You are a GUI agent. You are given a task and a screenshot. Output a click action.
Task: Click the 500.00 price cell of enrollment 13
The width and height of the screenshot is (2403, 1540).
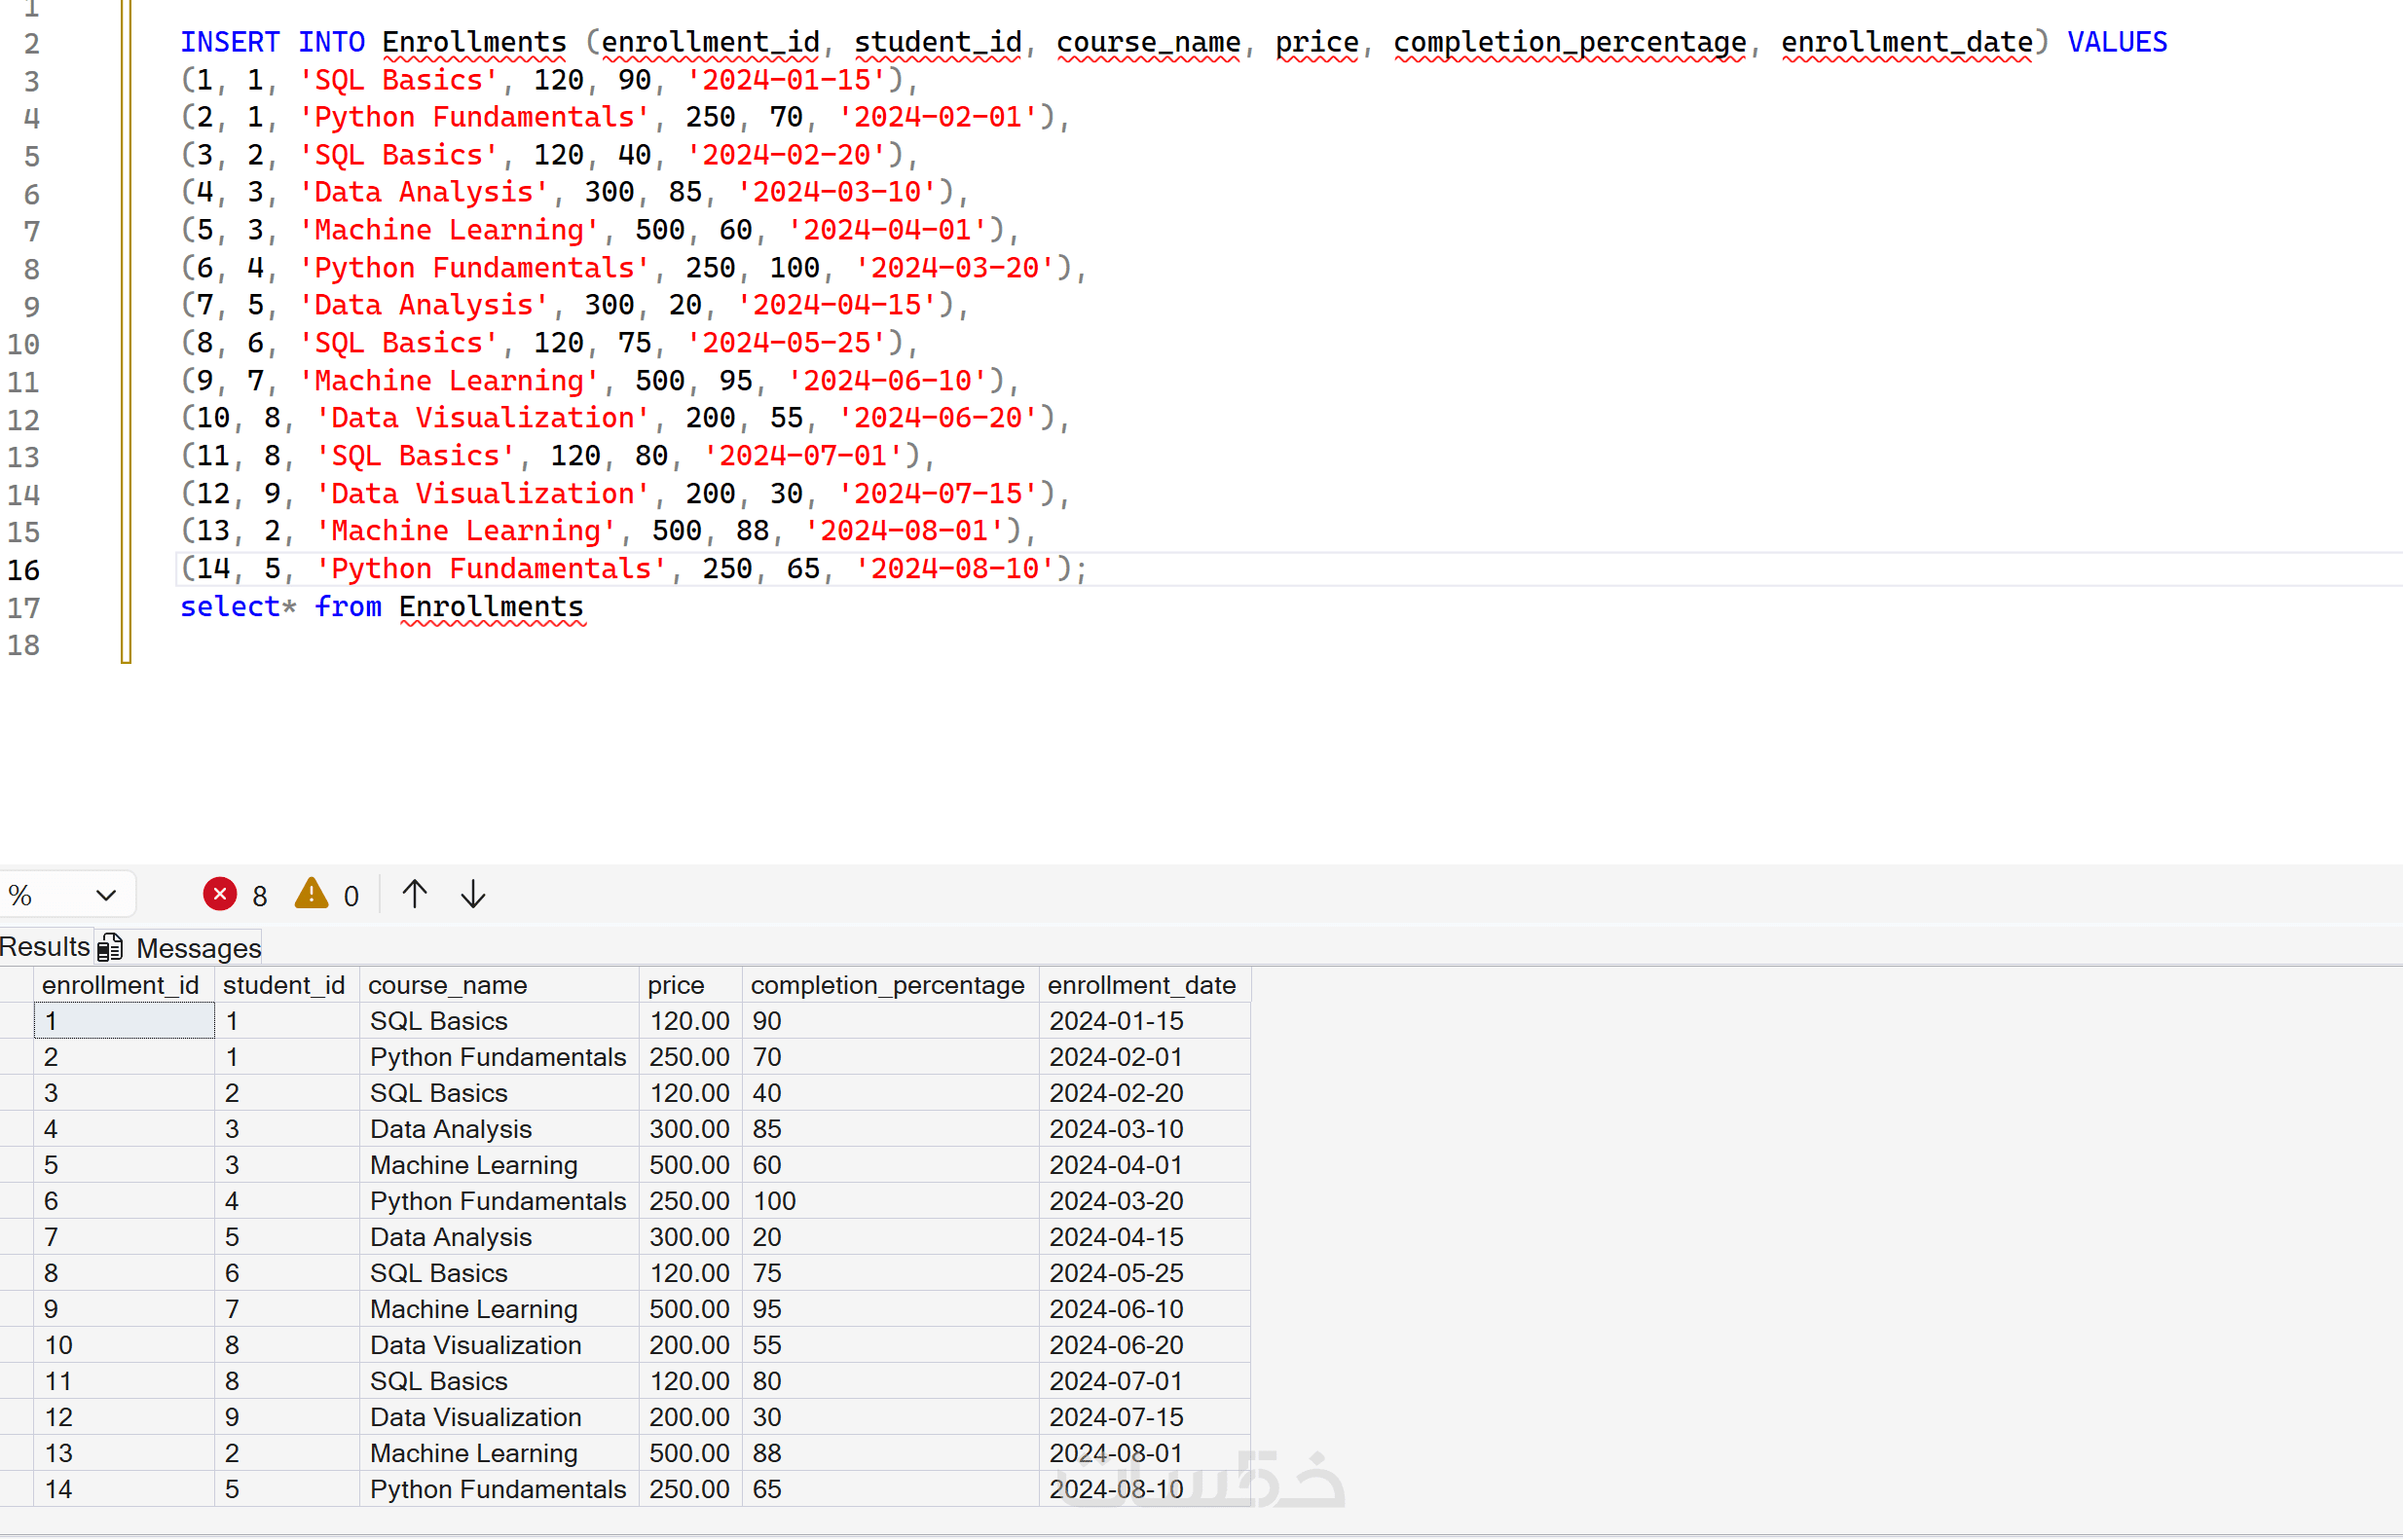(x=688, y=1453)
